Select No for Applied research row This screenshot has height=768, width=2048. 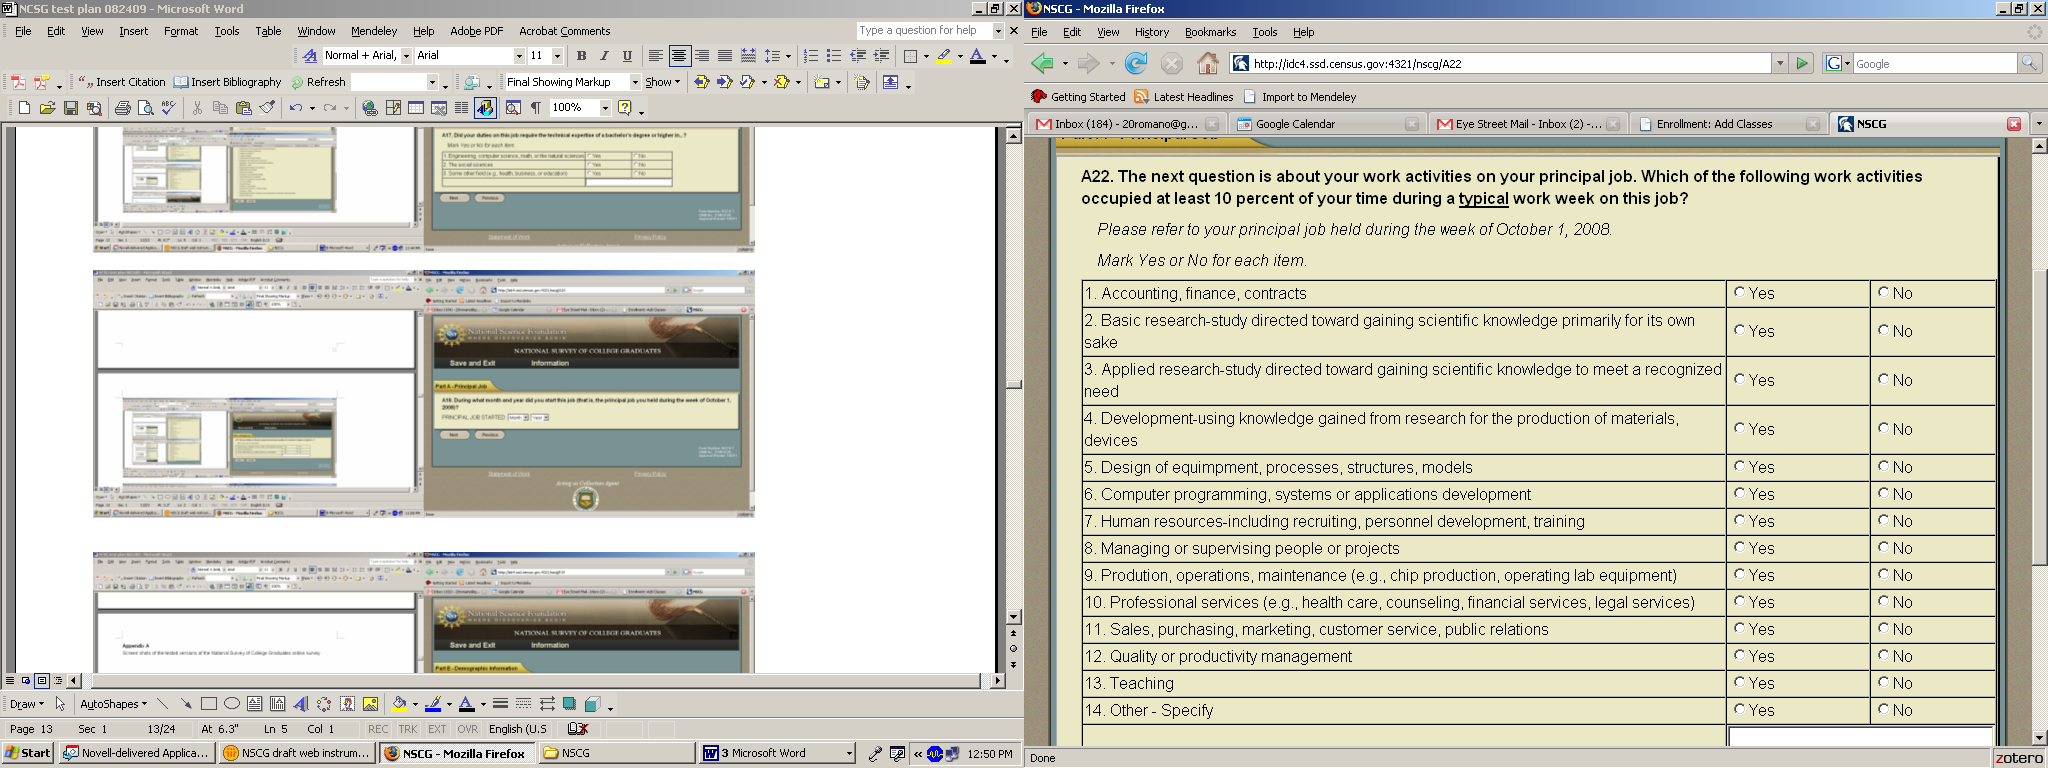point(1884,379)
